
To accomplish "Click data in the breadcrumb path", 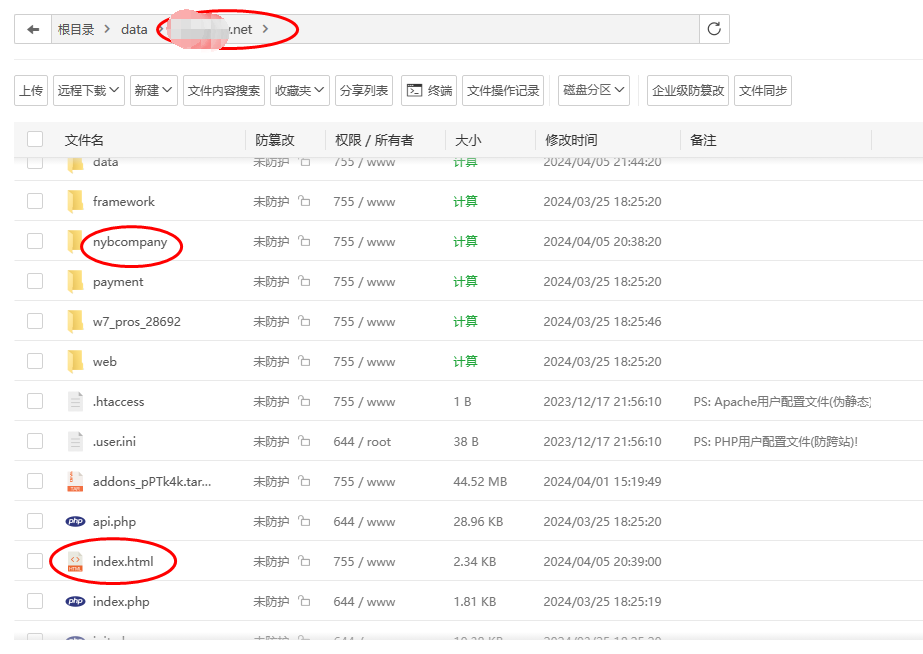I will pyautogui.click(x=134, y=29).
